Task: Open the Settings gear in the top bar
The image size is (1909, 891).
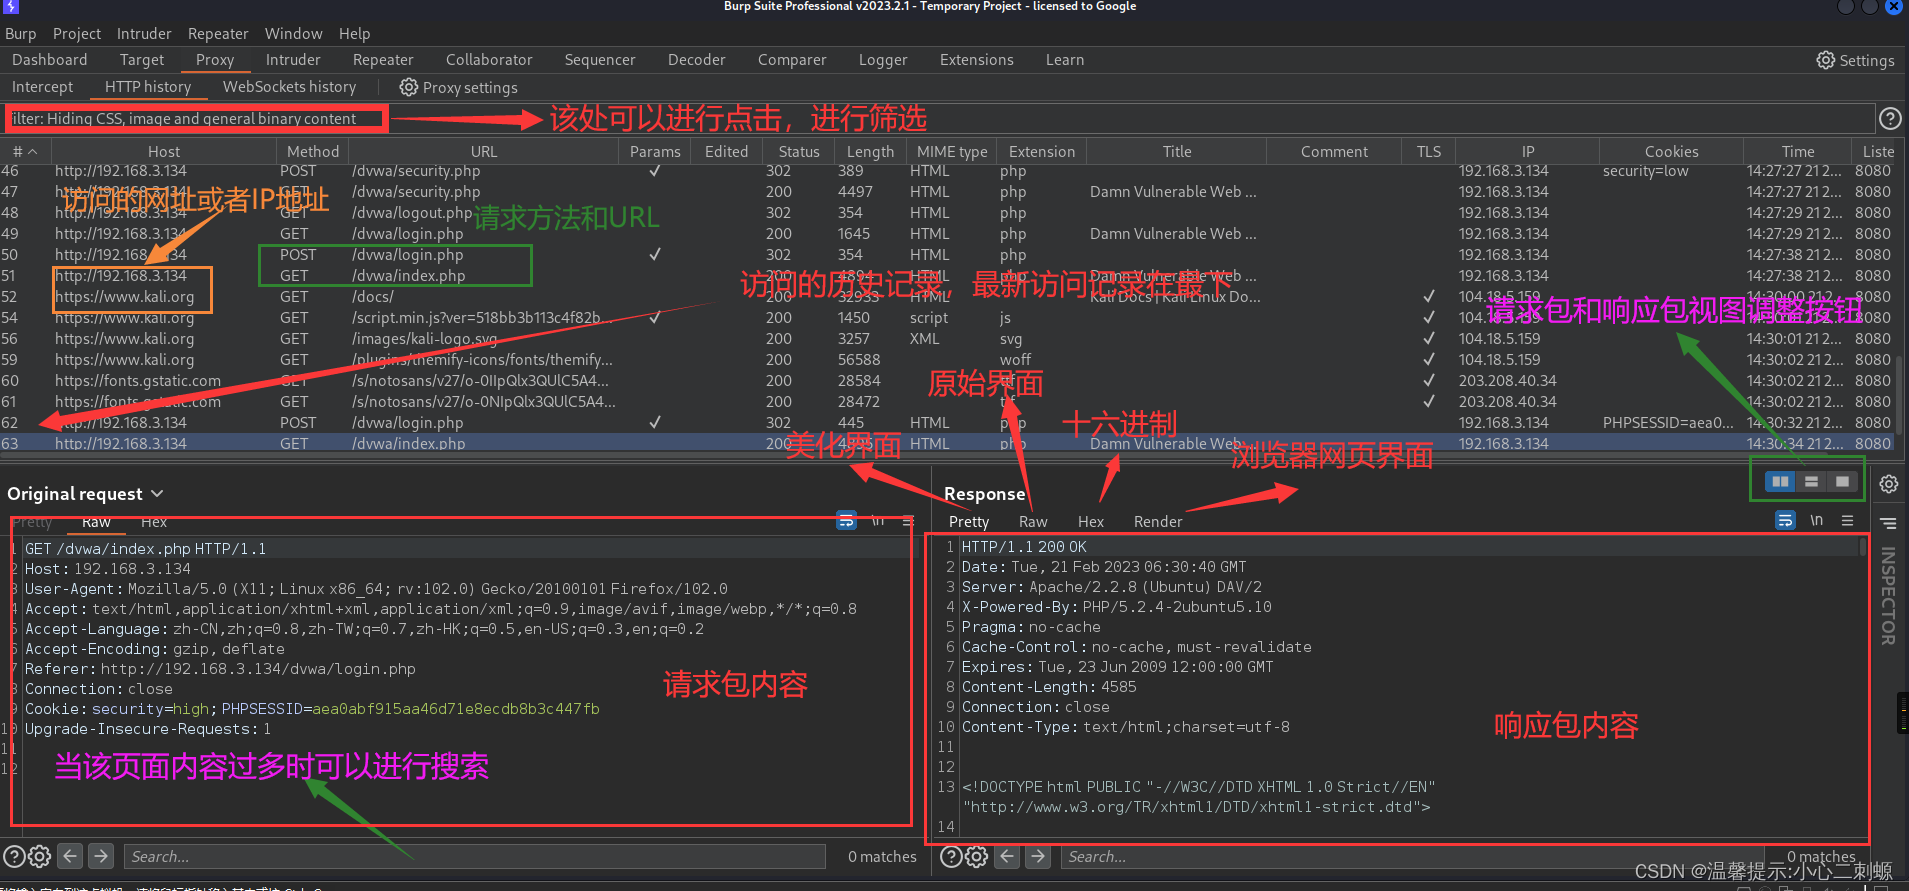Action: (x=1855, y=60)
